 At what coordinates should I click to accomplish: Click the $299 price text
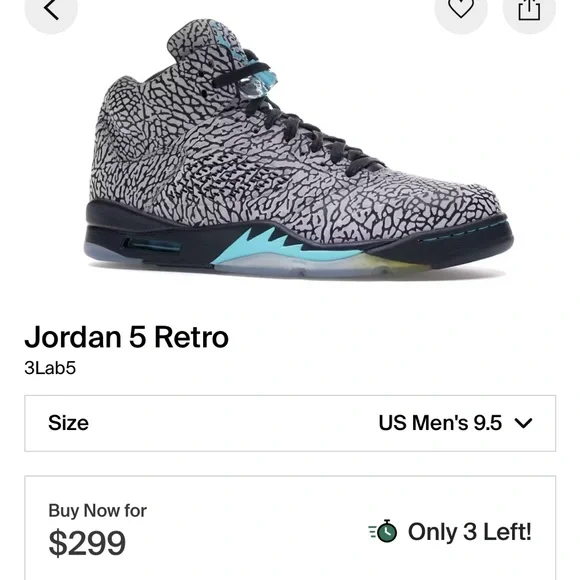(x=87, y=543)
